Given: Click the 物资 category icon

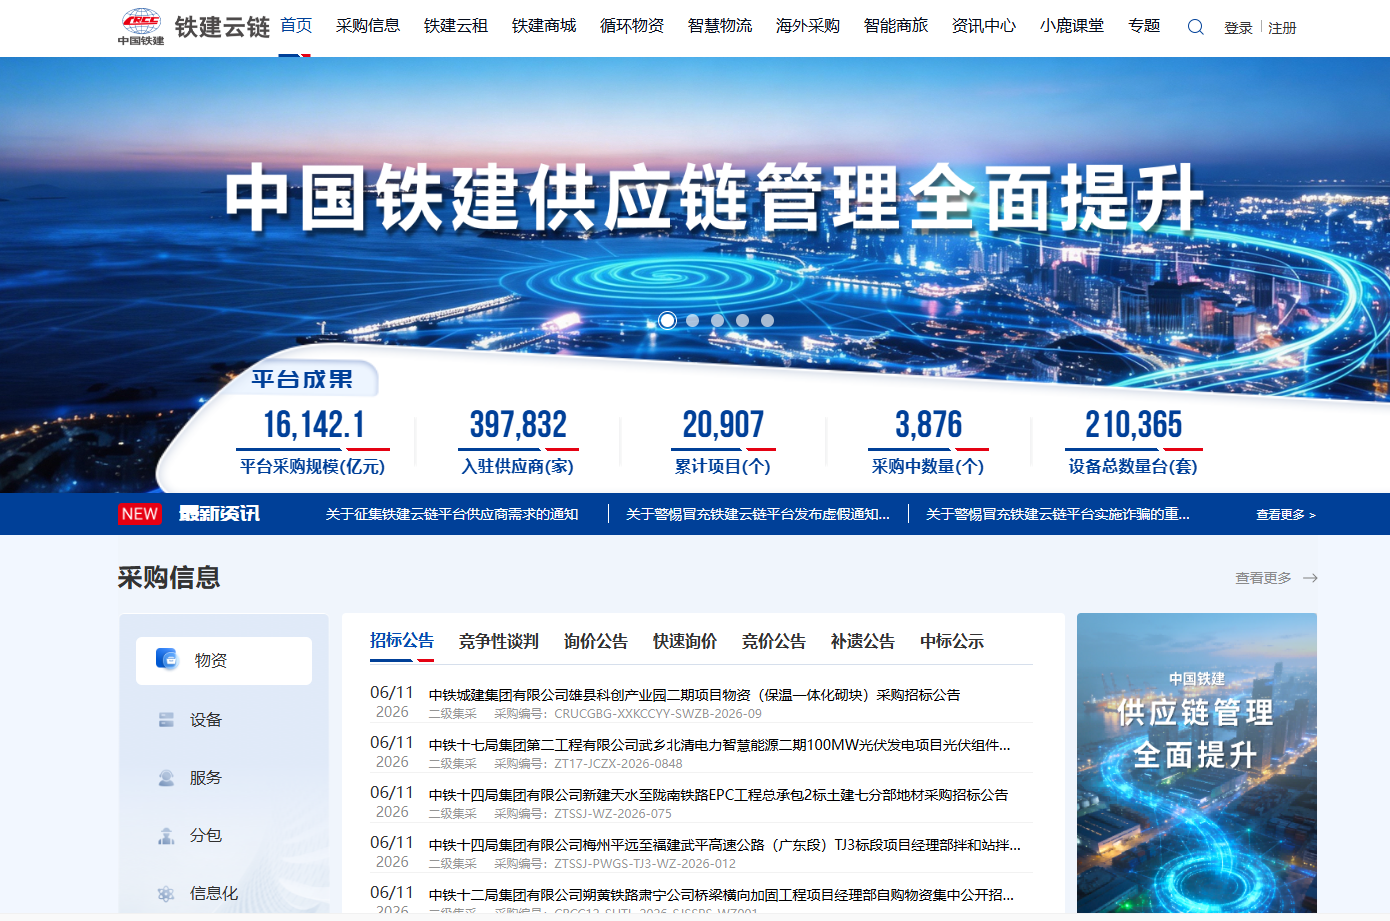Looking at the screenshot, I should 167,659.
